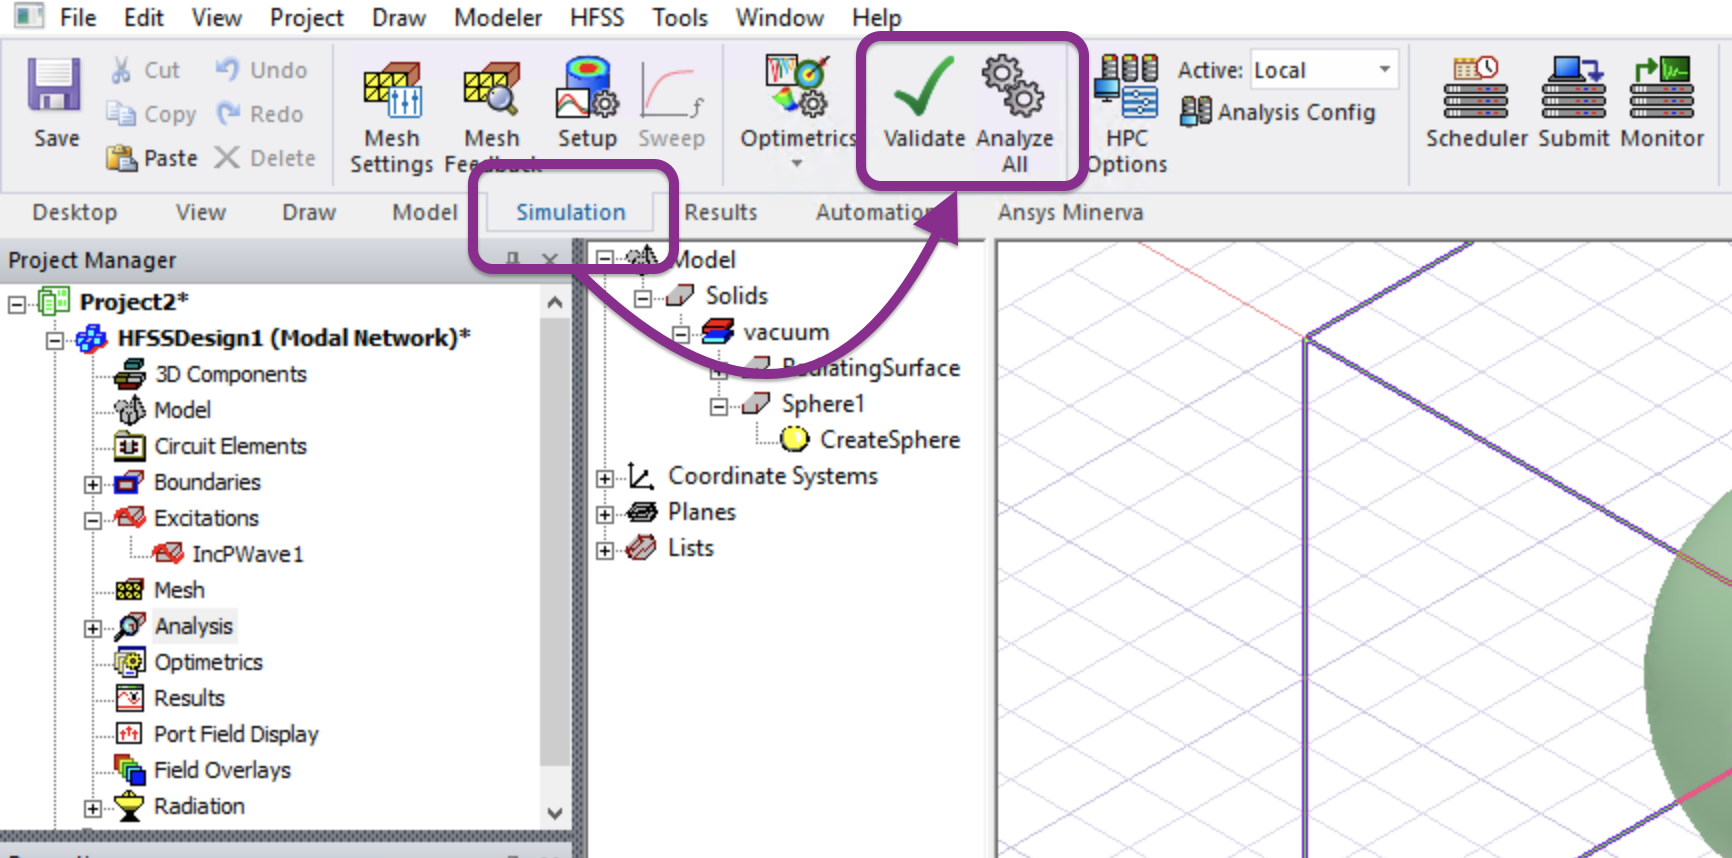
Task: Collapse the Excitations node
Action: coord(93,520)
